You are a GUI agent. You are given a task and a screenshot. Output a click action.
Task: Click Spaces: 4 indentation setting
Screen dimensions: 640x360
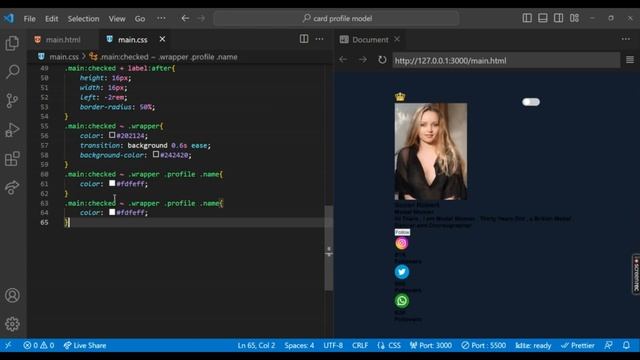(x=299, y=345)
